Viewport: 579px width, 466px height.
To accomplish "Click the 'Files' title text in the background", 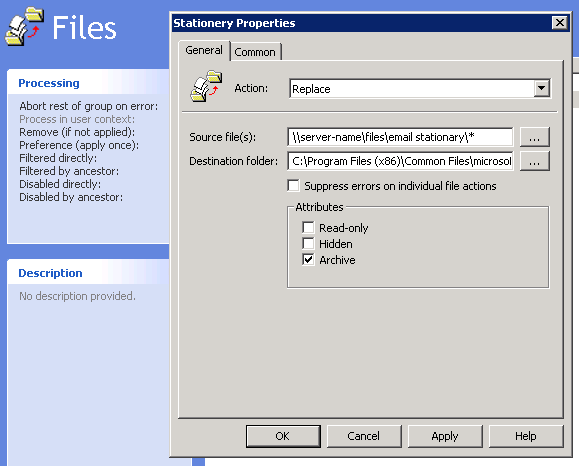I will point(84,27).
